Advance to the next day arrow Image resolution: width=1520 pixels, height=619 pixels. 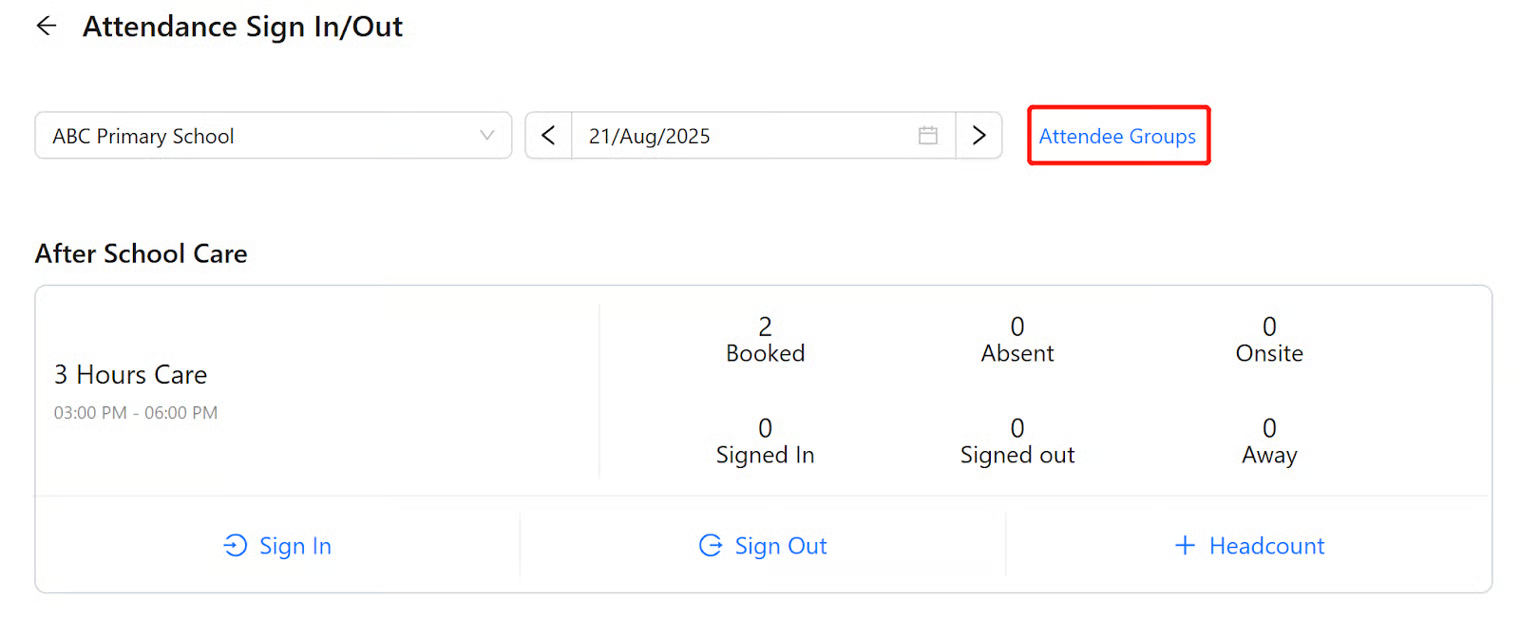pyautogui.click(x=979, y=136)
